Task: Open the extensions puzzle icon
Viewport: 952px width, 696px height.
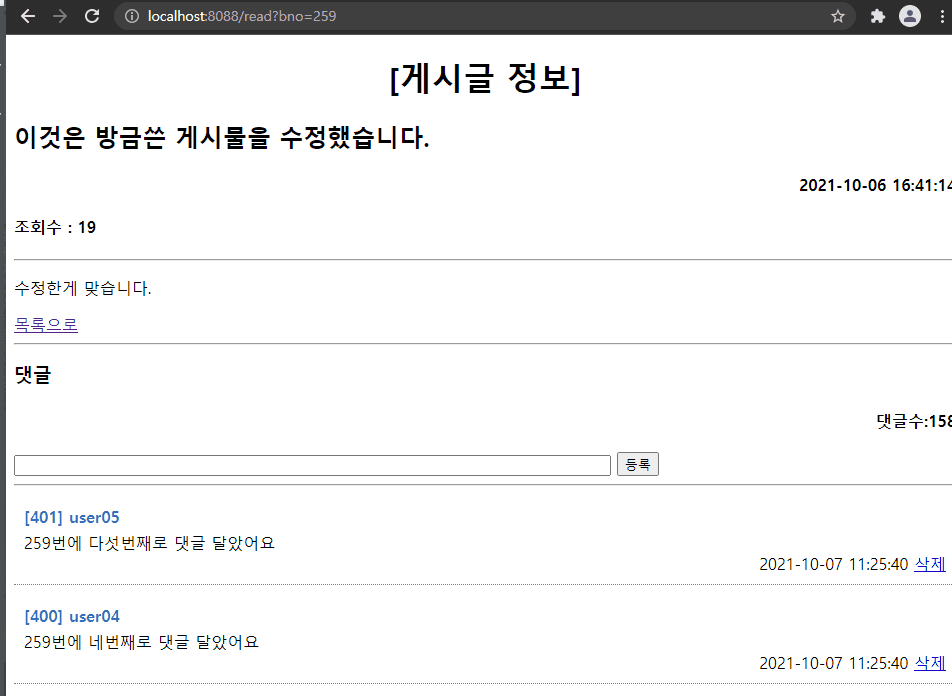Action: click(877, 16)
